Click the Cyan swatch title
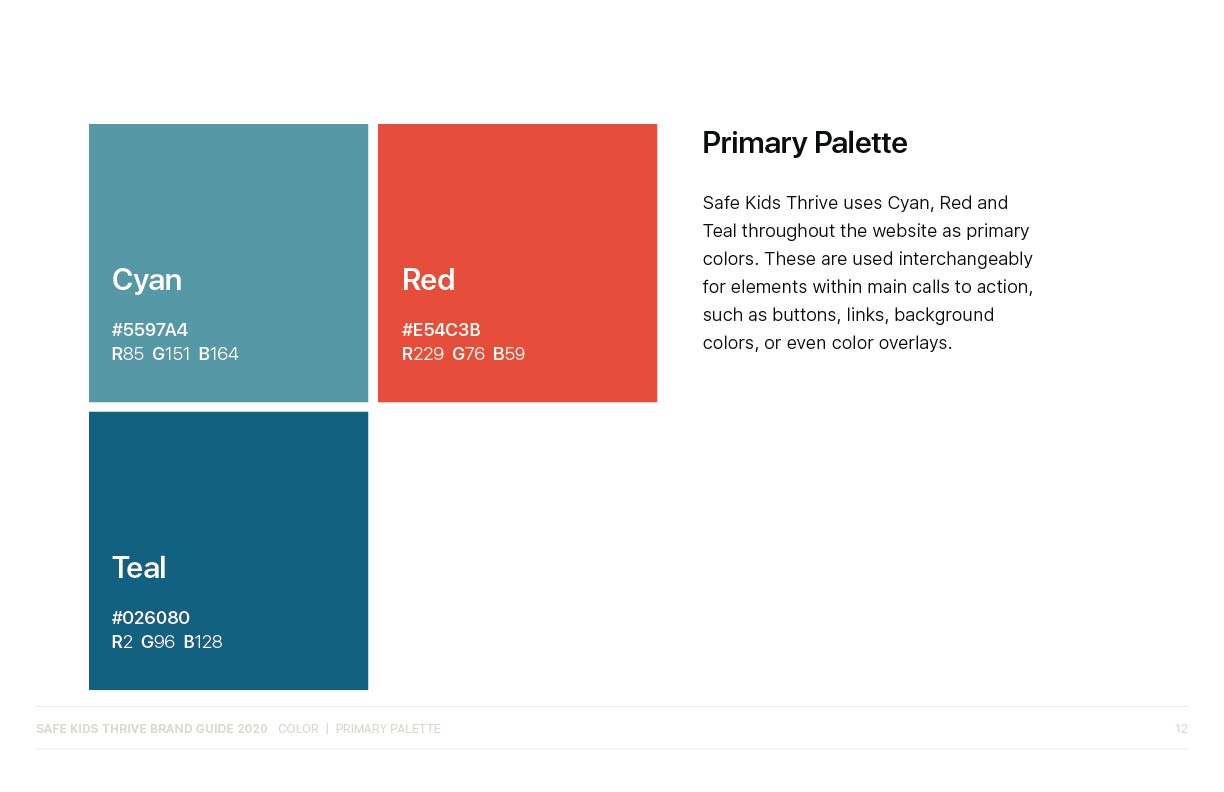 147,280
